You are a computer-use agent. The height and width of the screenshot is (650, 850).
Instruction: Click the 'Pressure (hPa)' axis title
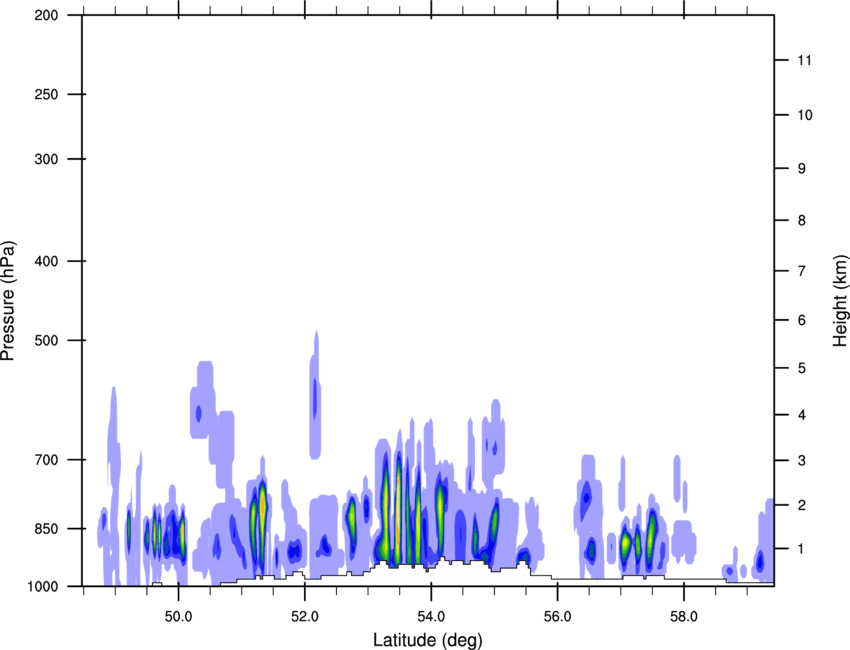[8, 301]
